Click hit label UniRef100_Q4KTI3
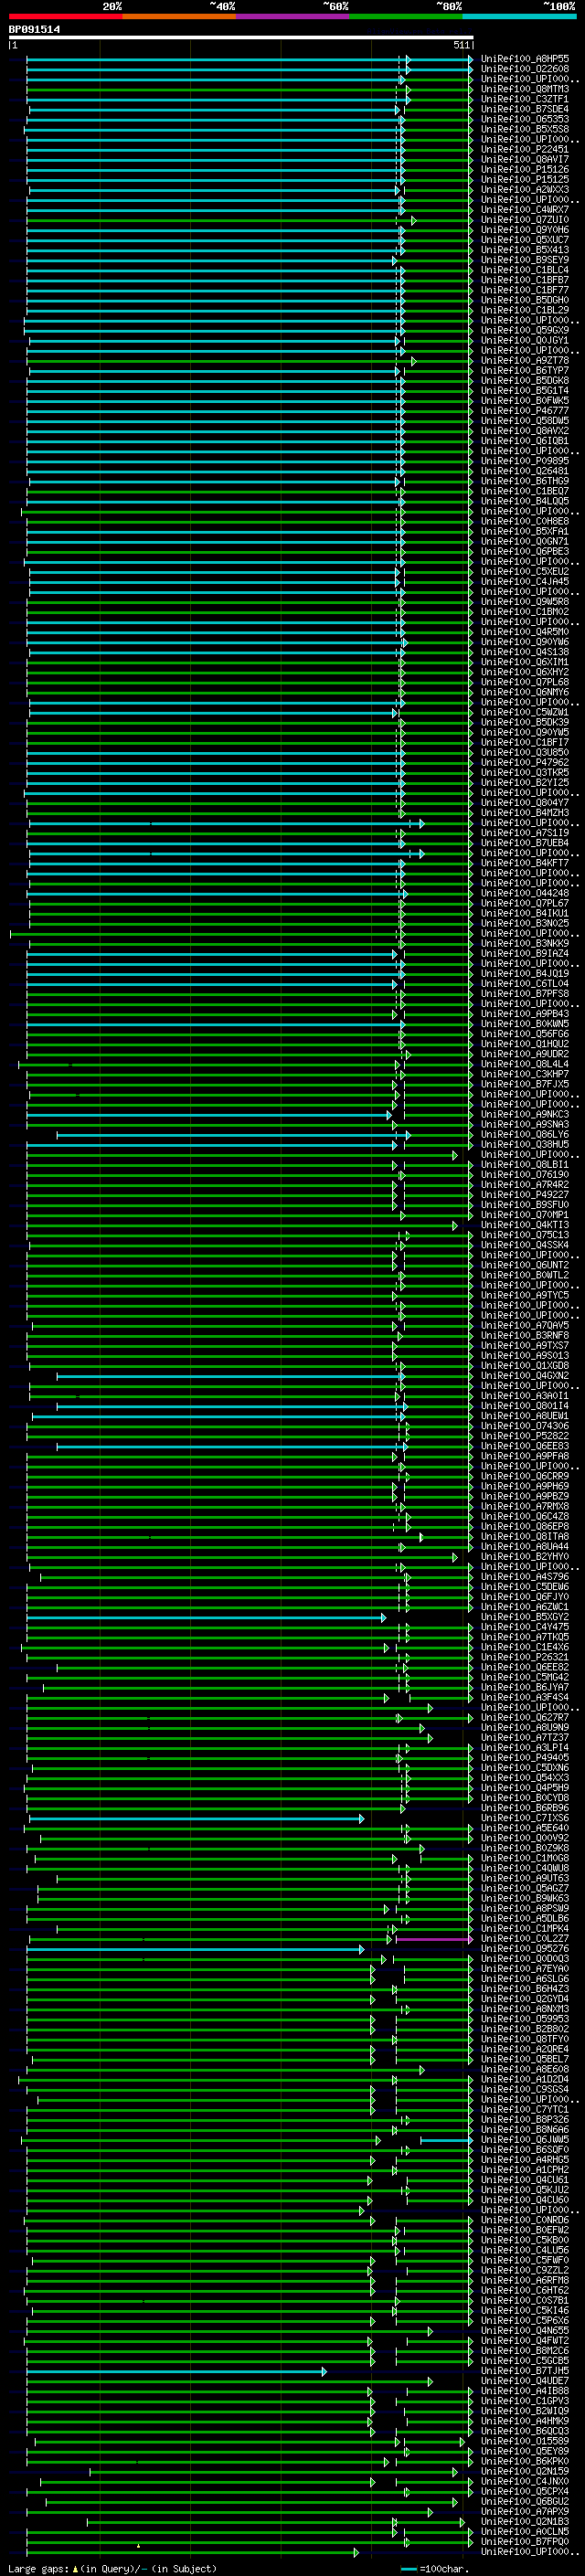Viewport: 585px width, 2576px height. point(525,1225)
